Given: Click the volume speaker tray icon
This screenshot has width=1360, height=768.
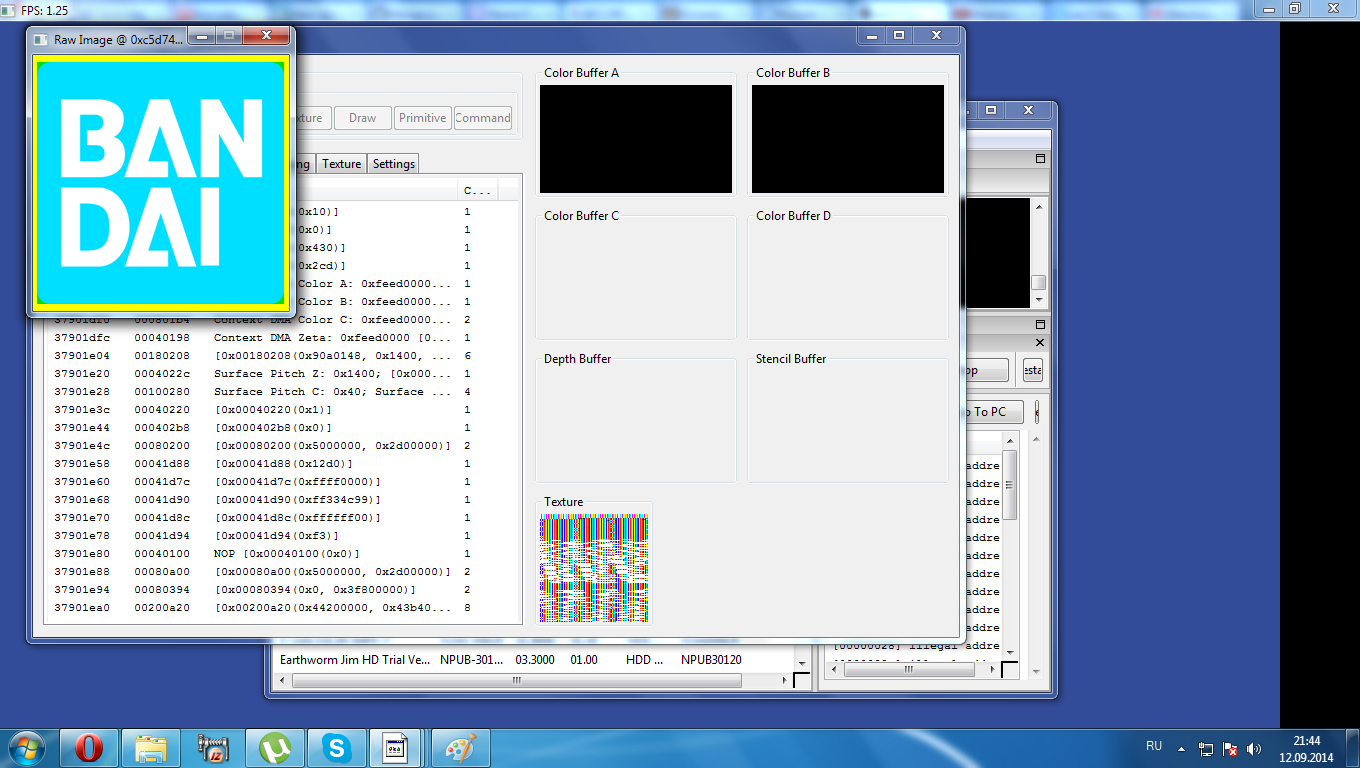Looking at the screenshot, I should pos(1254,748).
